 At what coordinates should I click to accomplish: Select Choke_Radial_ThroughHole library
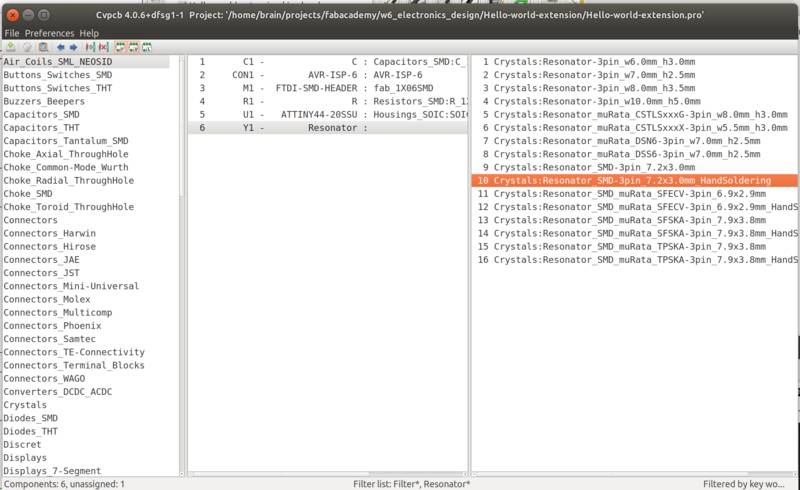68,181
